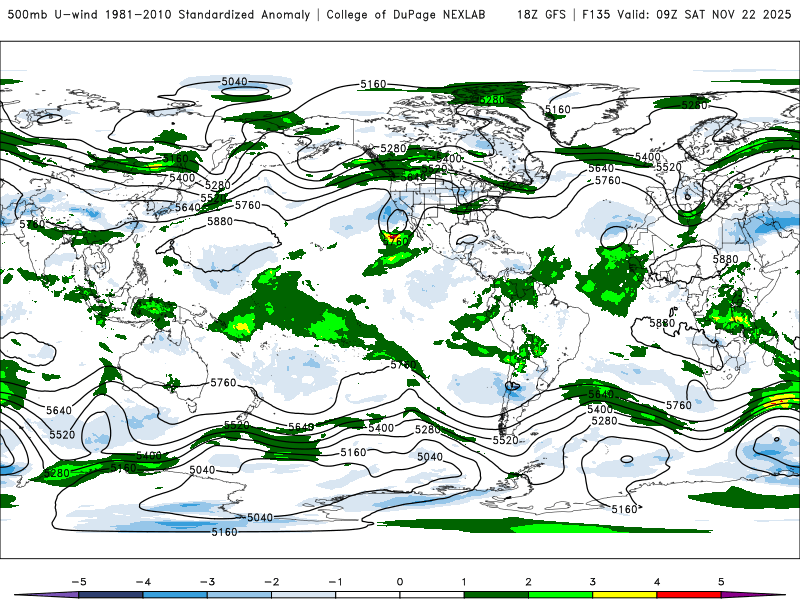800x600 pixels.
Task: Click the '-5' tick label on the color bar
Action: click(79, 582)
